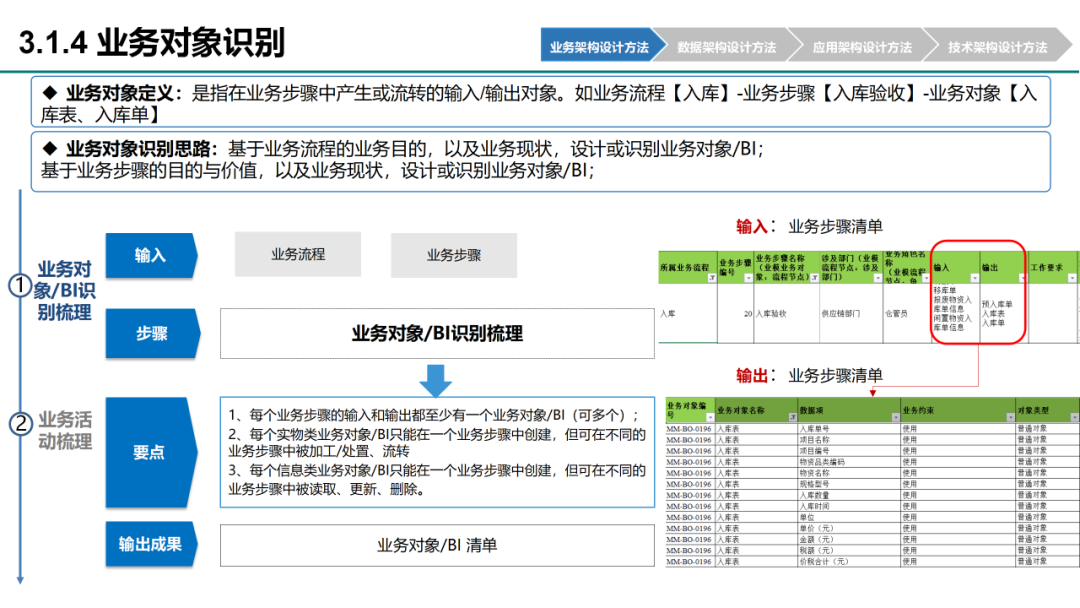
Task: Click the 单价（元） cell
Action: [849, 527]
